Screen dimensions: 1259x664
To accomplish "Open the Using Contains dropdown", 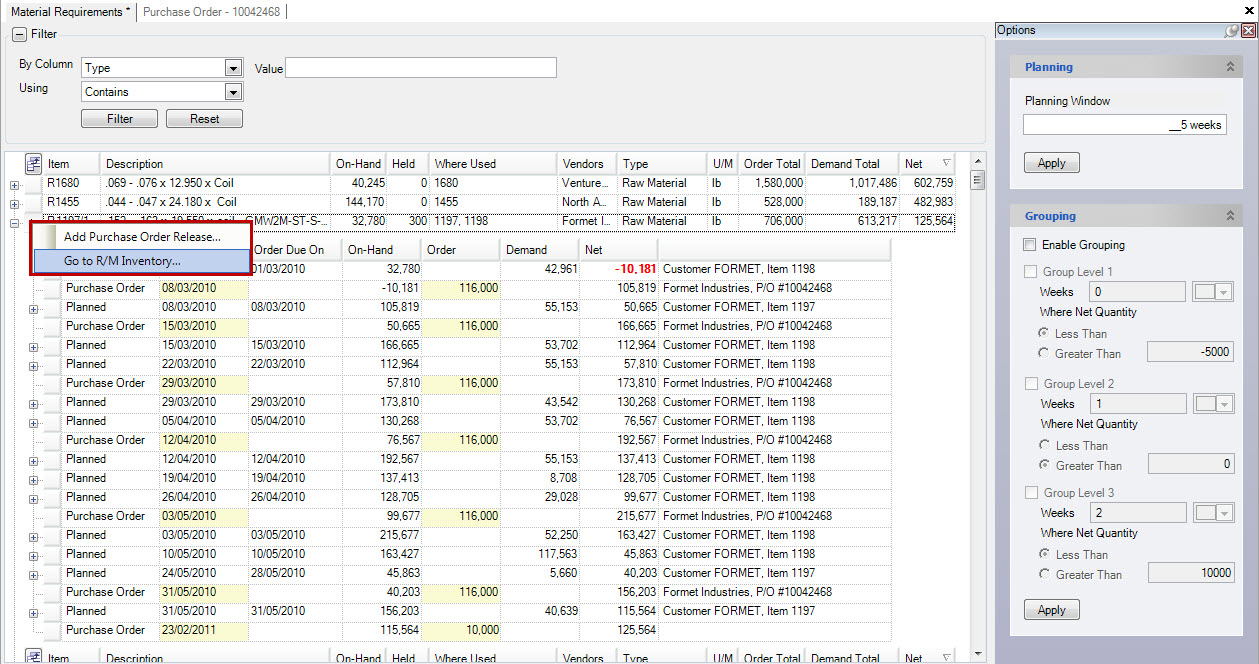I will tap(233, 92).
